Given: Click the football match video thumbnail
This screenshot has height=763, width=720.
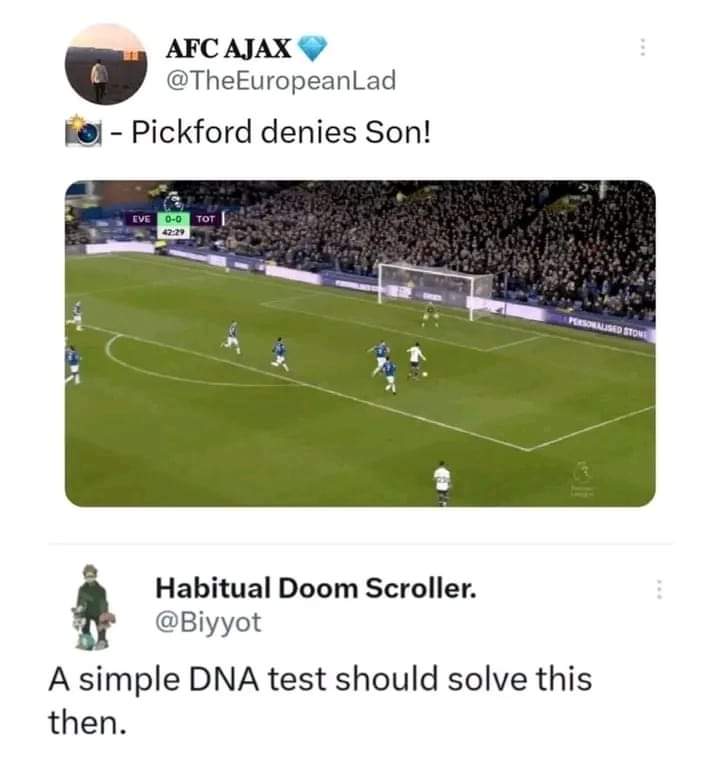Looking at the screenshot, I should click(x=360, y=344).
